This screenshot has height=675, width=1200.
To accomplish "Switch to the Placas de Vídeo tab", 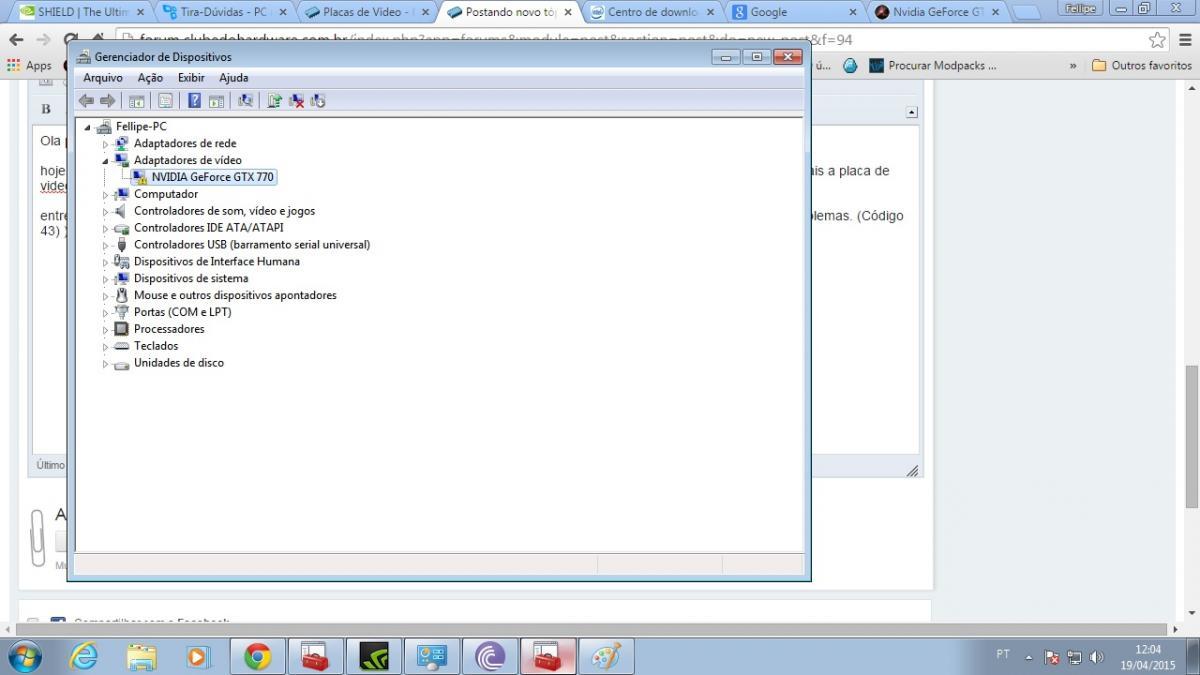I will pyautogui.click(x=367, y=12).
